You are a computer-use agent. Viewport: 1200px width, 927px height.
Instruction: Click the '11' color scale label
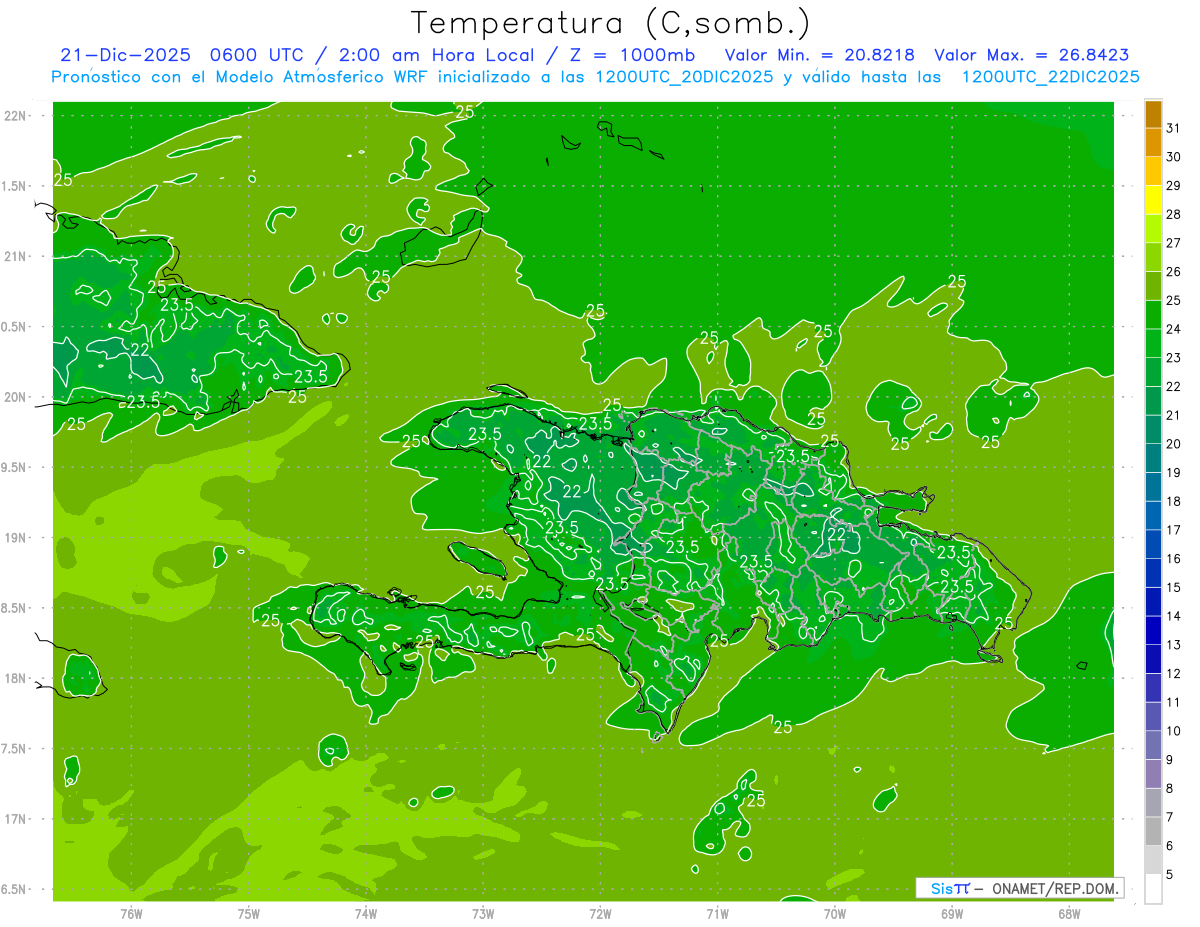pyautogui.click(x=1174, y=702)
